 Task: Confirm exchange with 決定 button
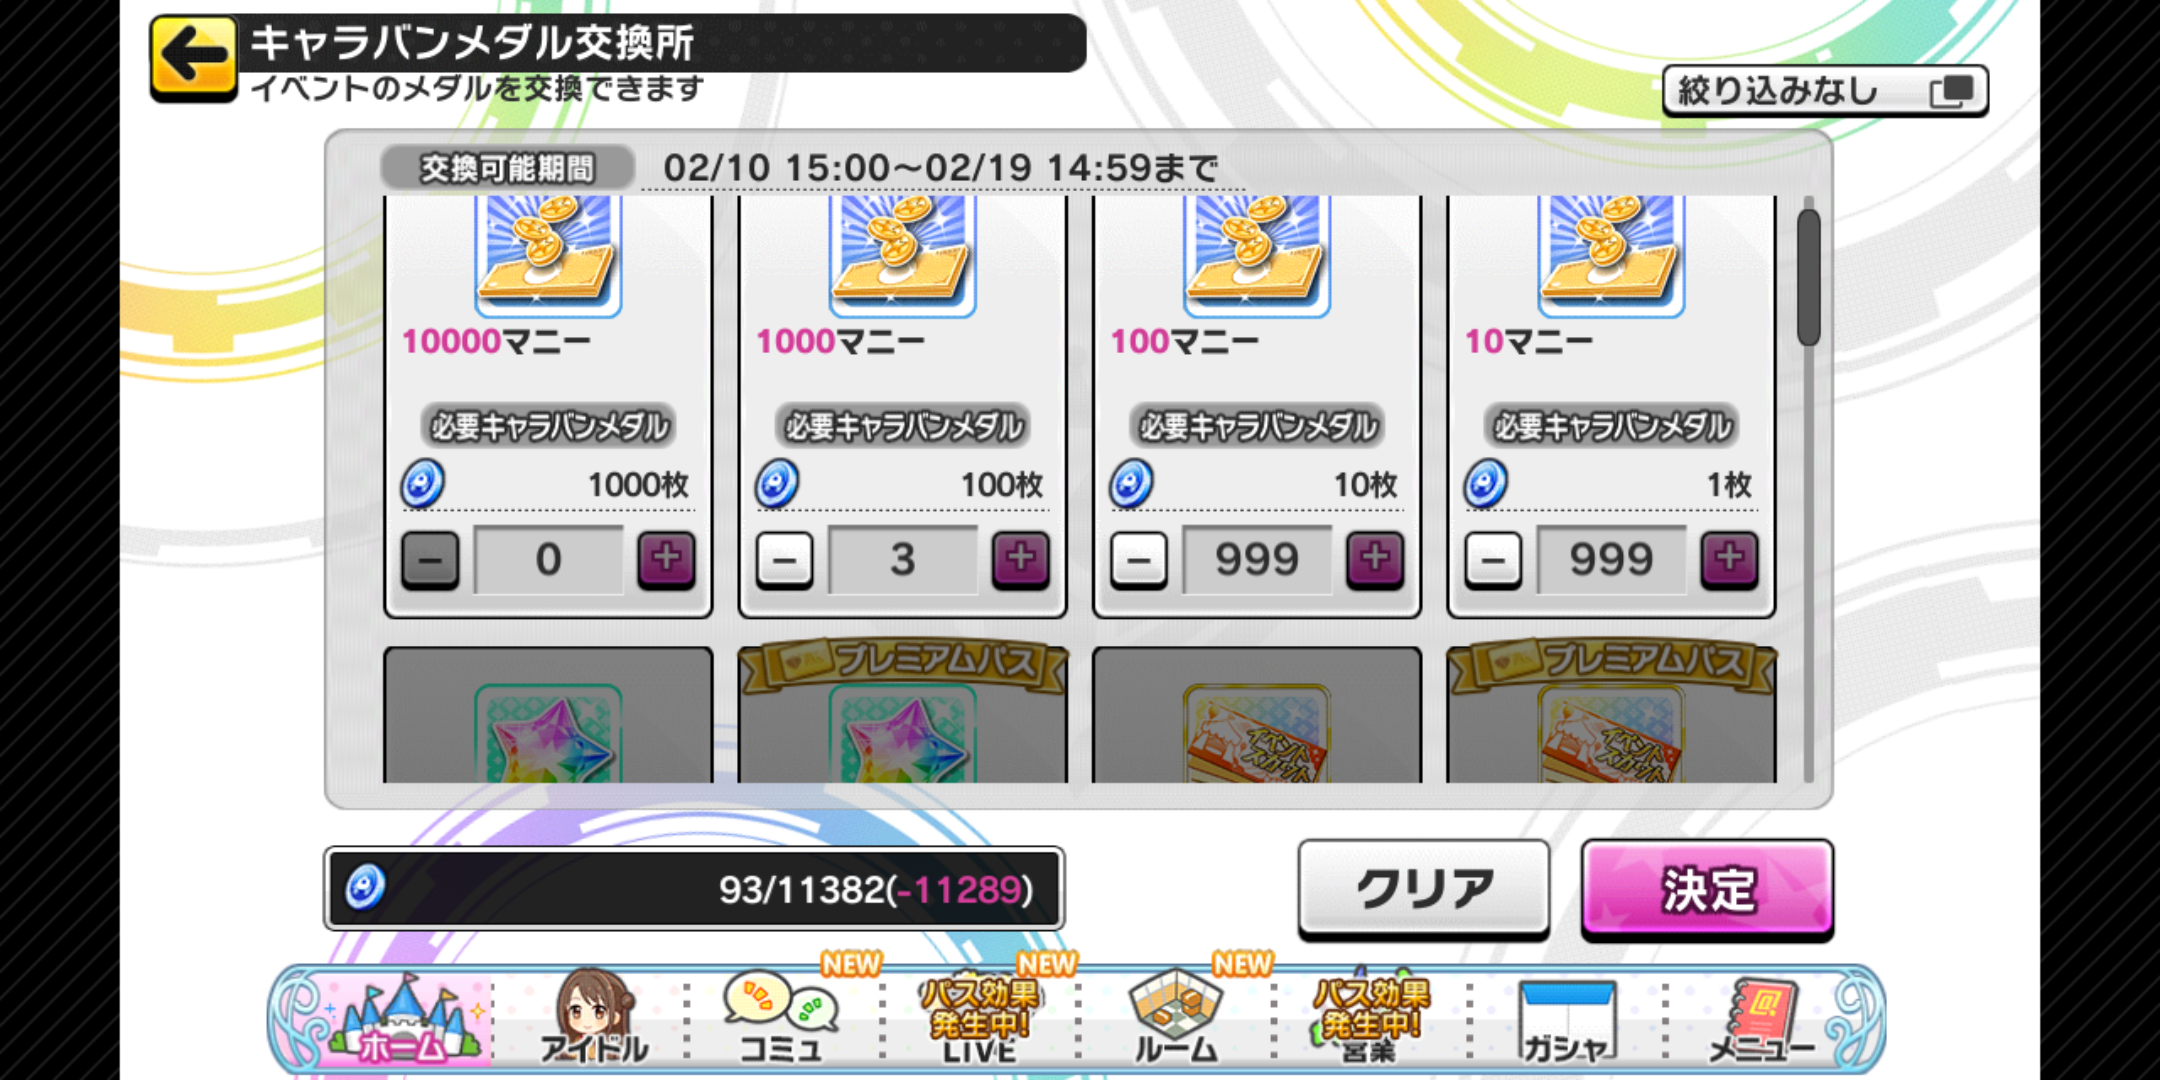(x=1708, y=889)
